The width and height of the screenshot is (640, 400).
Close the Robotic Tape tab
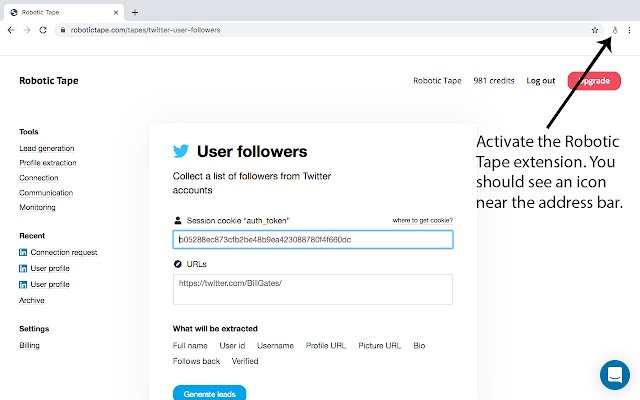point(116,12)
